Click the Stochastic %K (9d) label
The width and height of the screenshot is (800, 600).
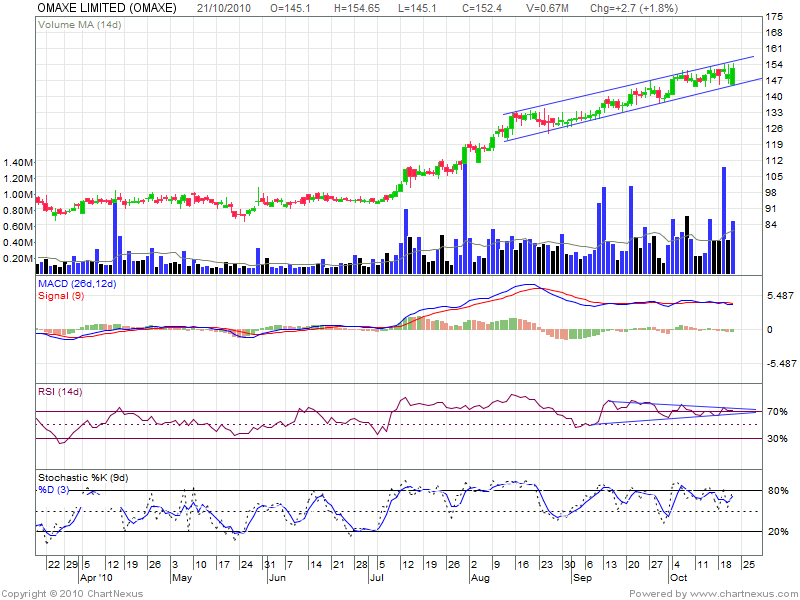[86, 477]
